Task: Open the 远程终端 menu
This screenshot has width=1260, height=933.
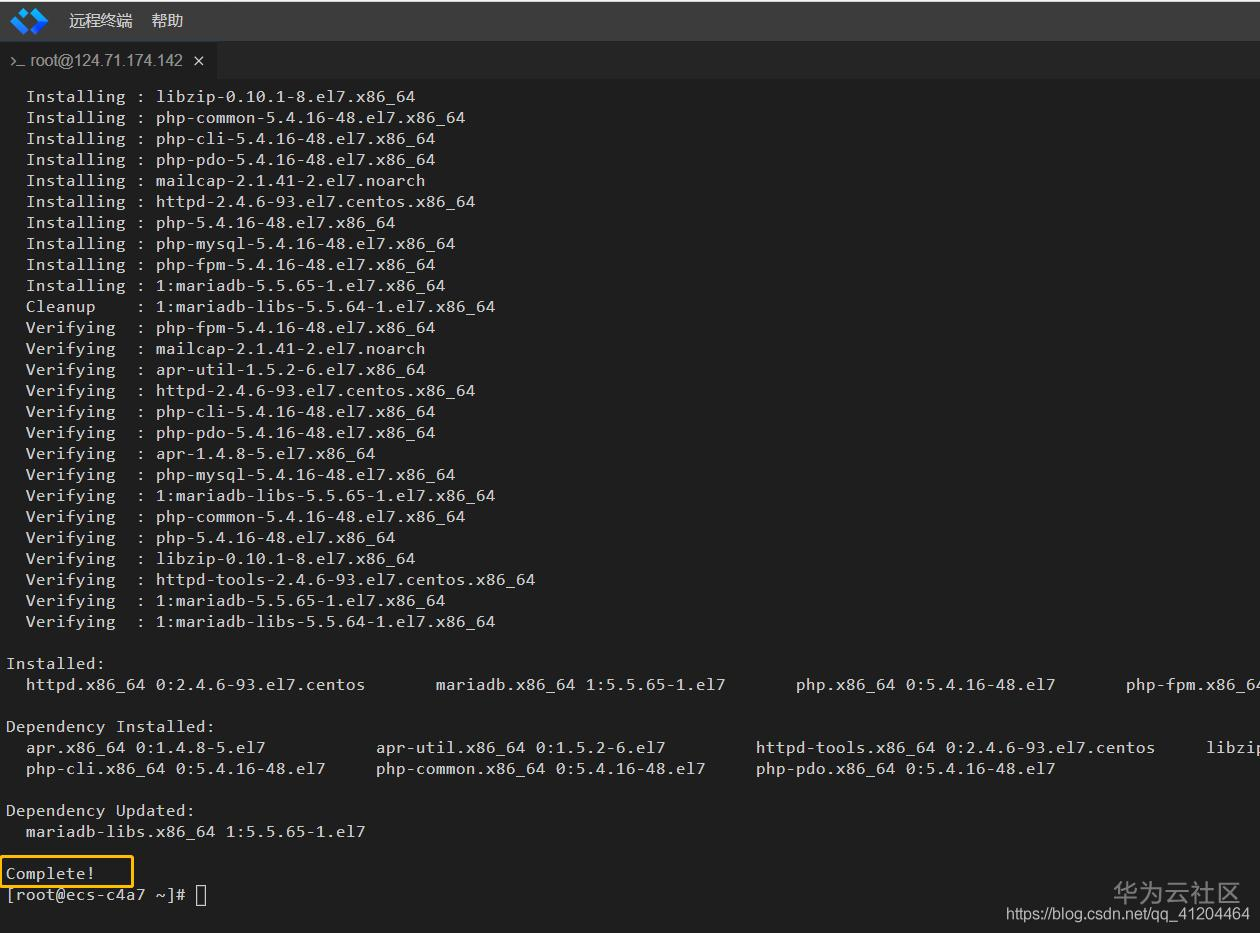Action: click(100, 20)
